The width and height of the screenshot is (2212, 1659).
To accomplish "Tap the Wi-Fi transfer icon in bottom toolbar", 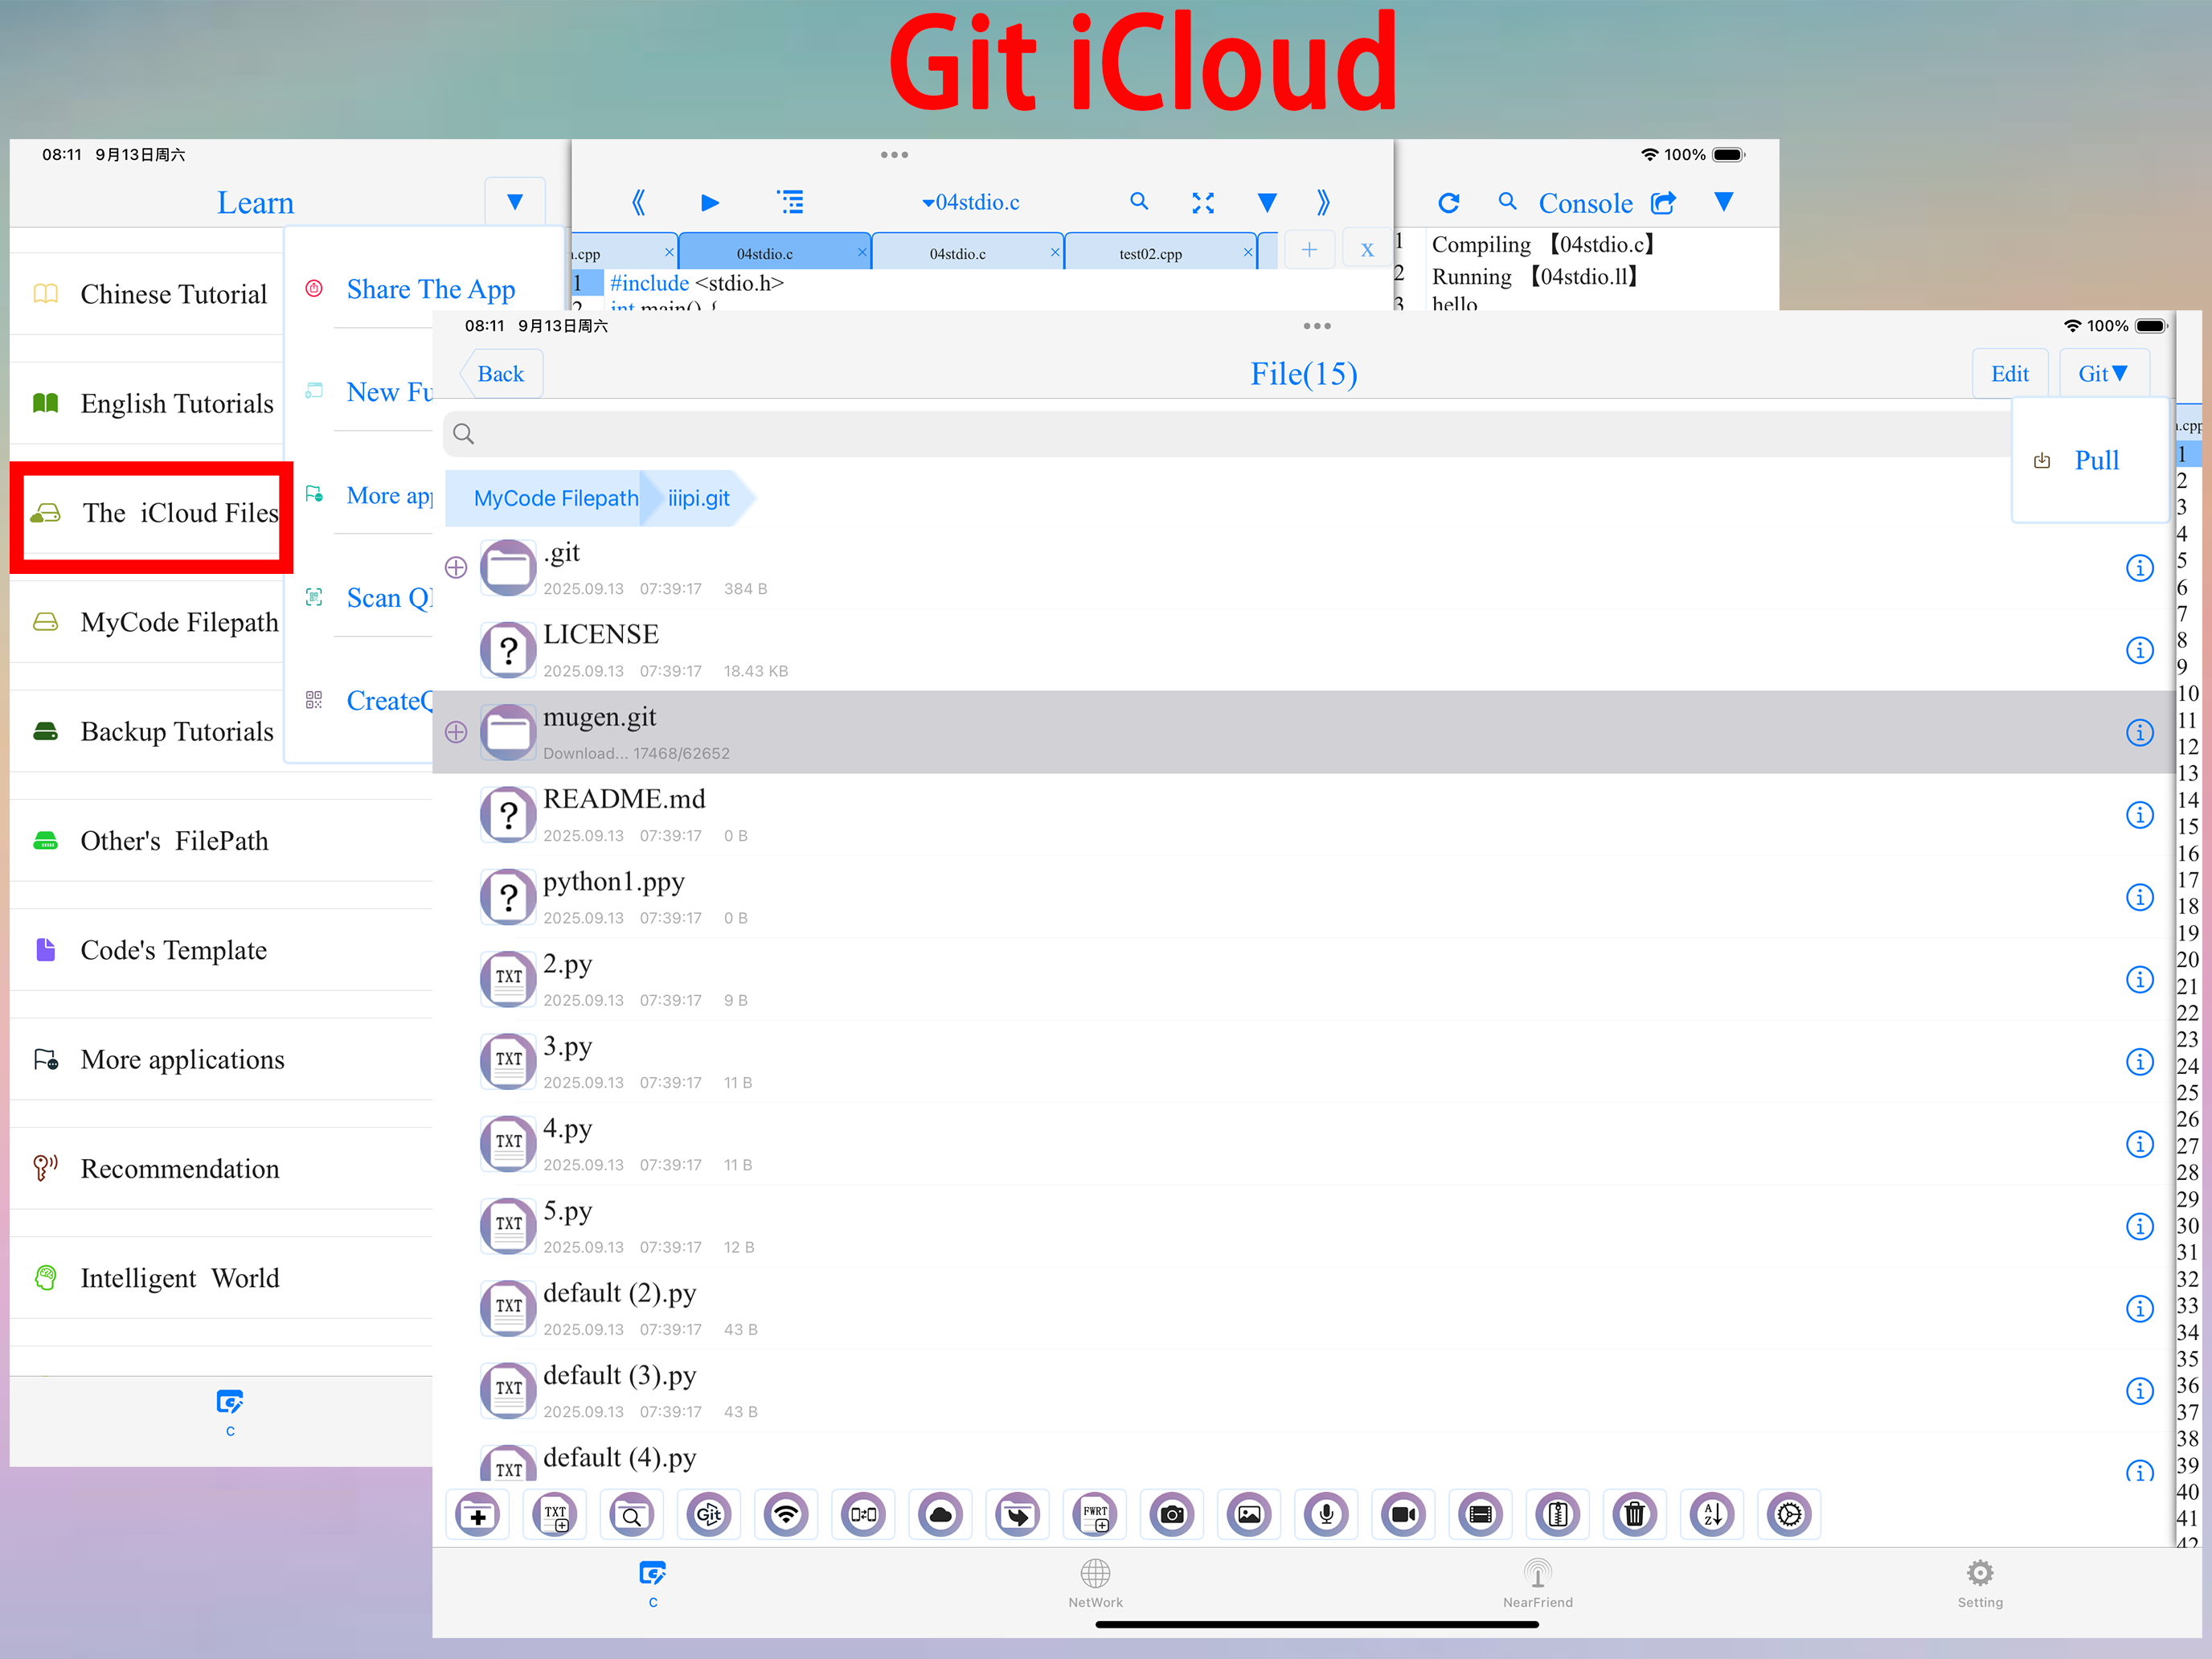I will (786, 1515).
